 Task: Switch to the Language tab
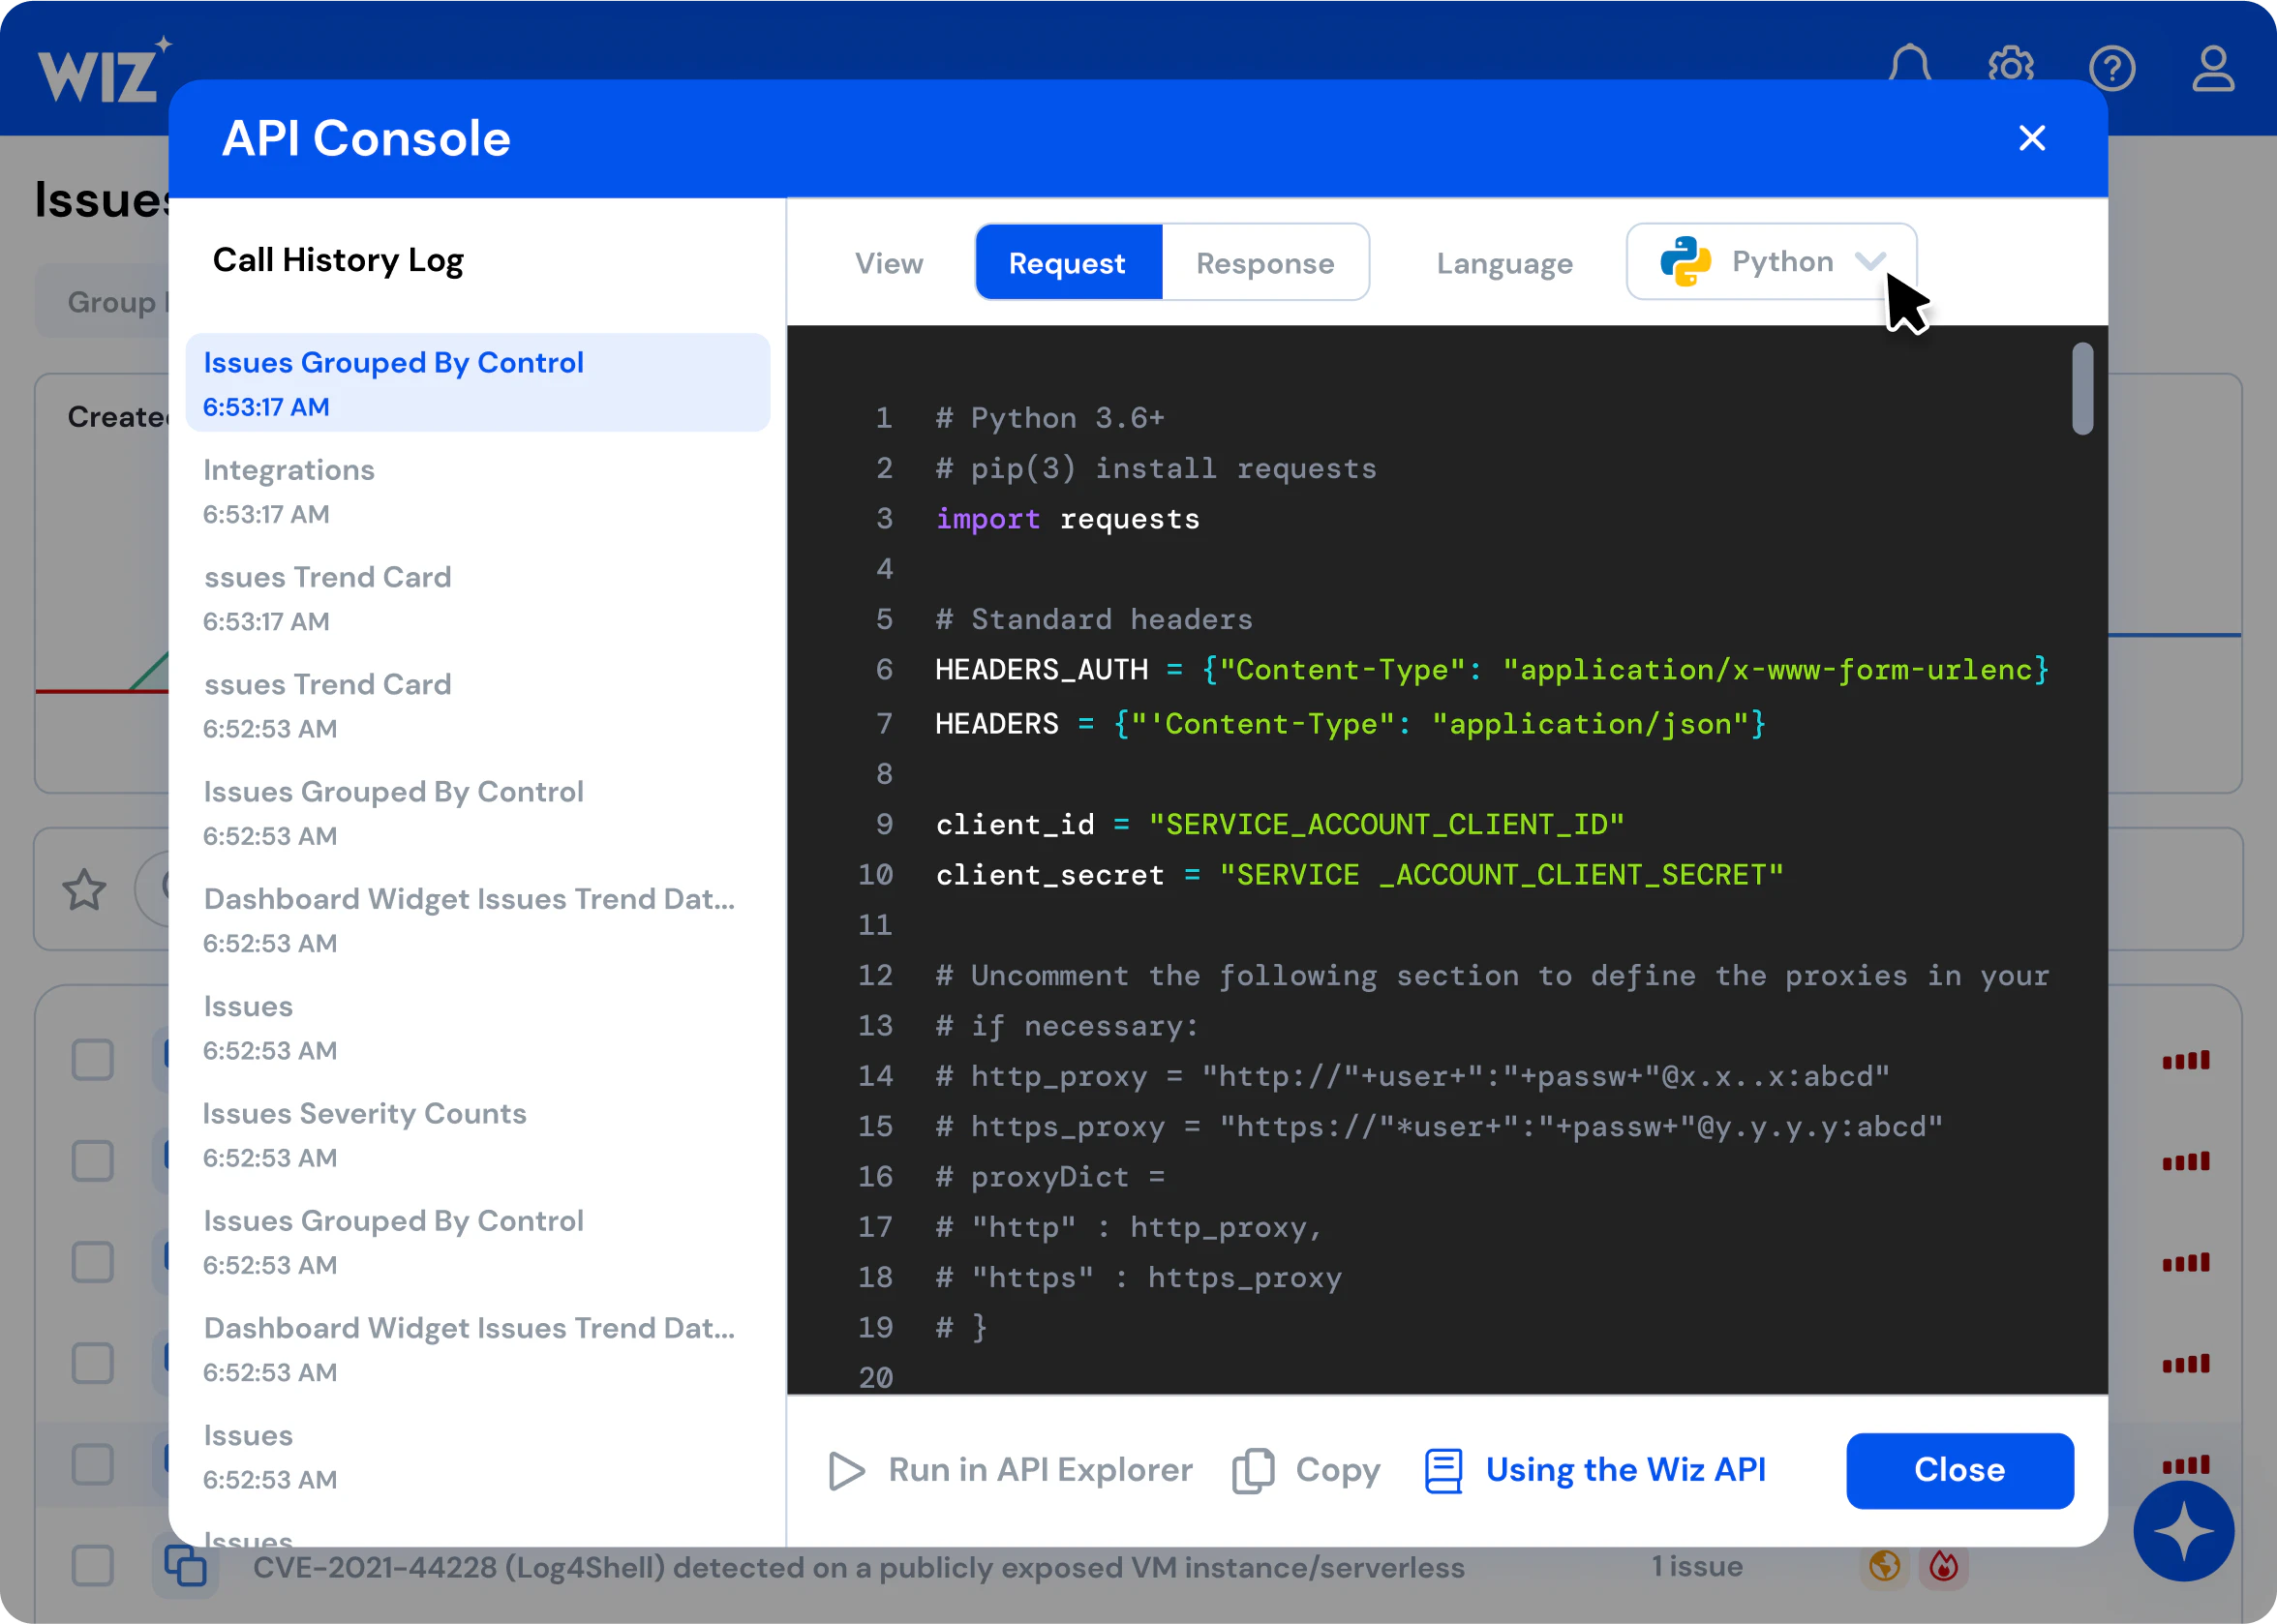(x=1503, y=260)
